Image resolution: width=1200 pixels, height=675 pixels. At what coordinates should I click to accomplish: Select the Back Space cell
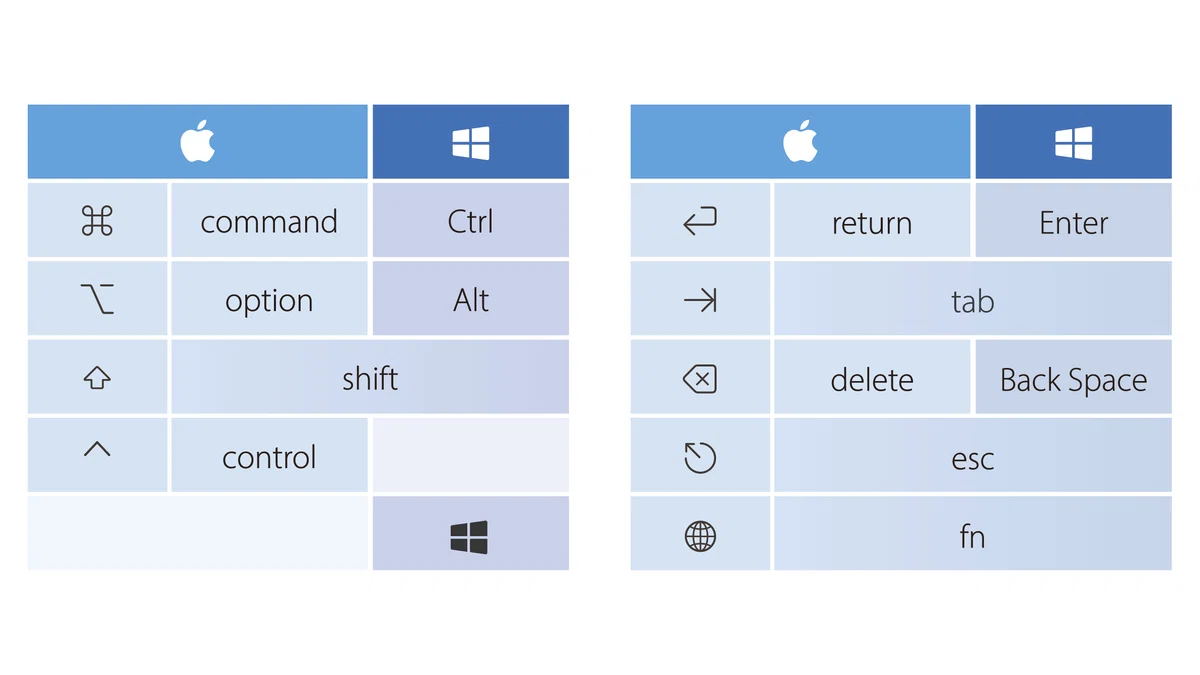coord(1073,377)
